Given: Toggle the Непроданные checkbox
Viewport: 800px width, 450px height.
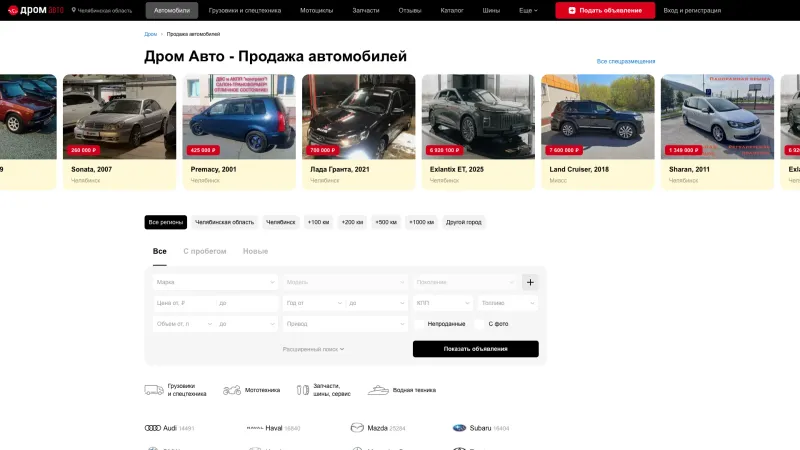Looking at the screenshot, I should [420, 324].
